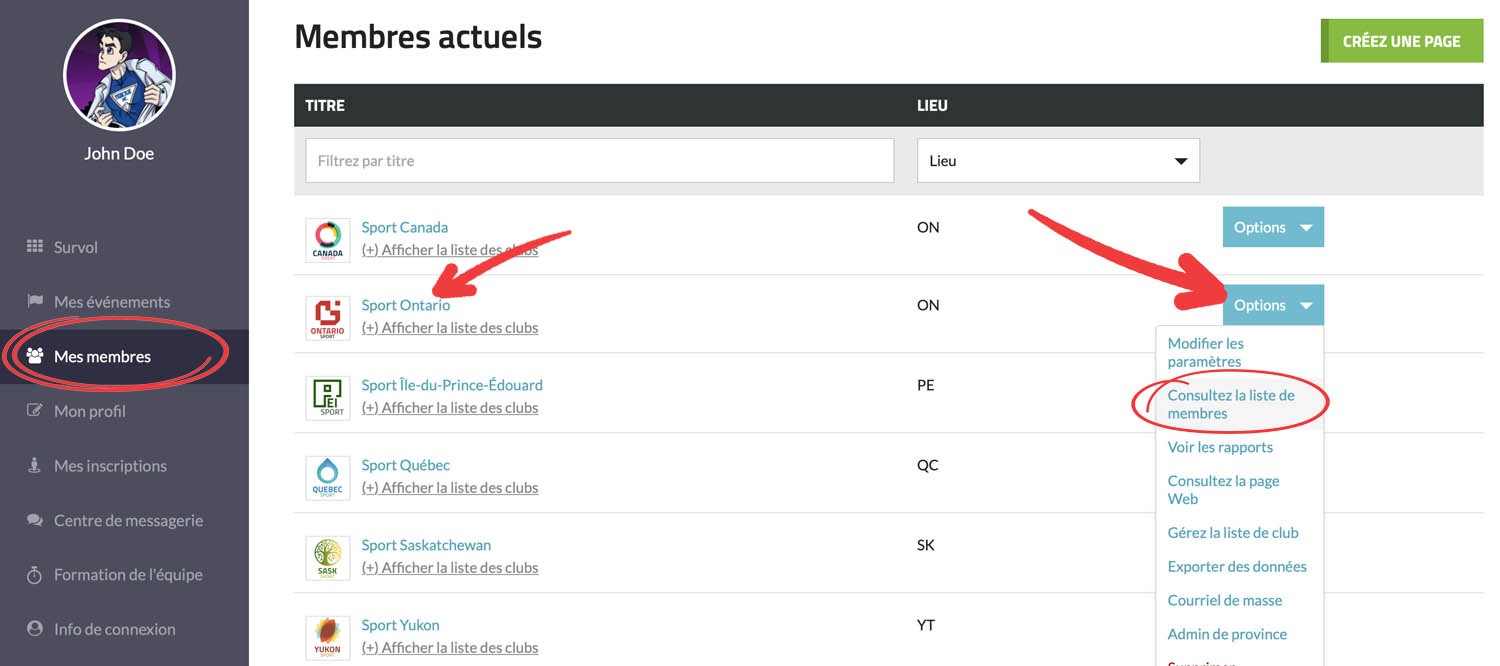
Task: Click the Sport Saskatchewan tree logo
Action: [x=327, y=558]
